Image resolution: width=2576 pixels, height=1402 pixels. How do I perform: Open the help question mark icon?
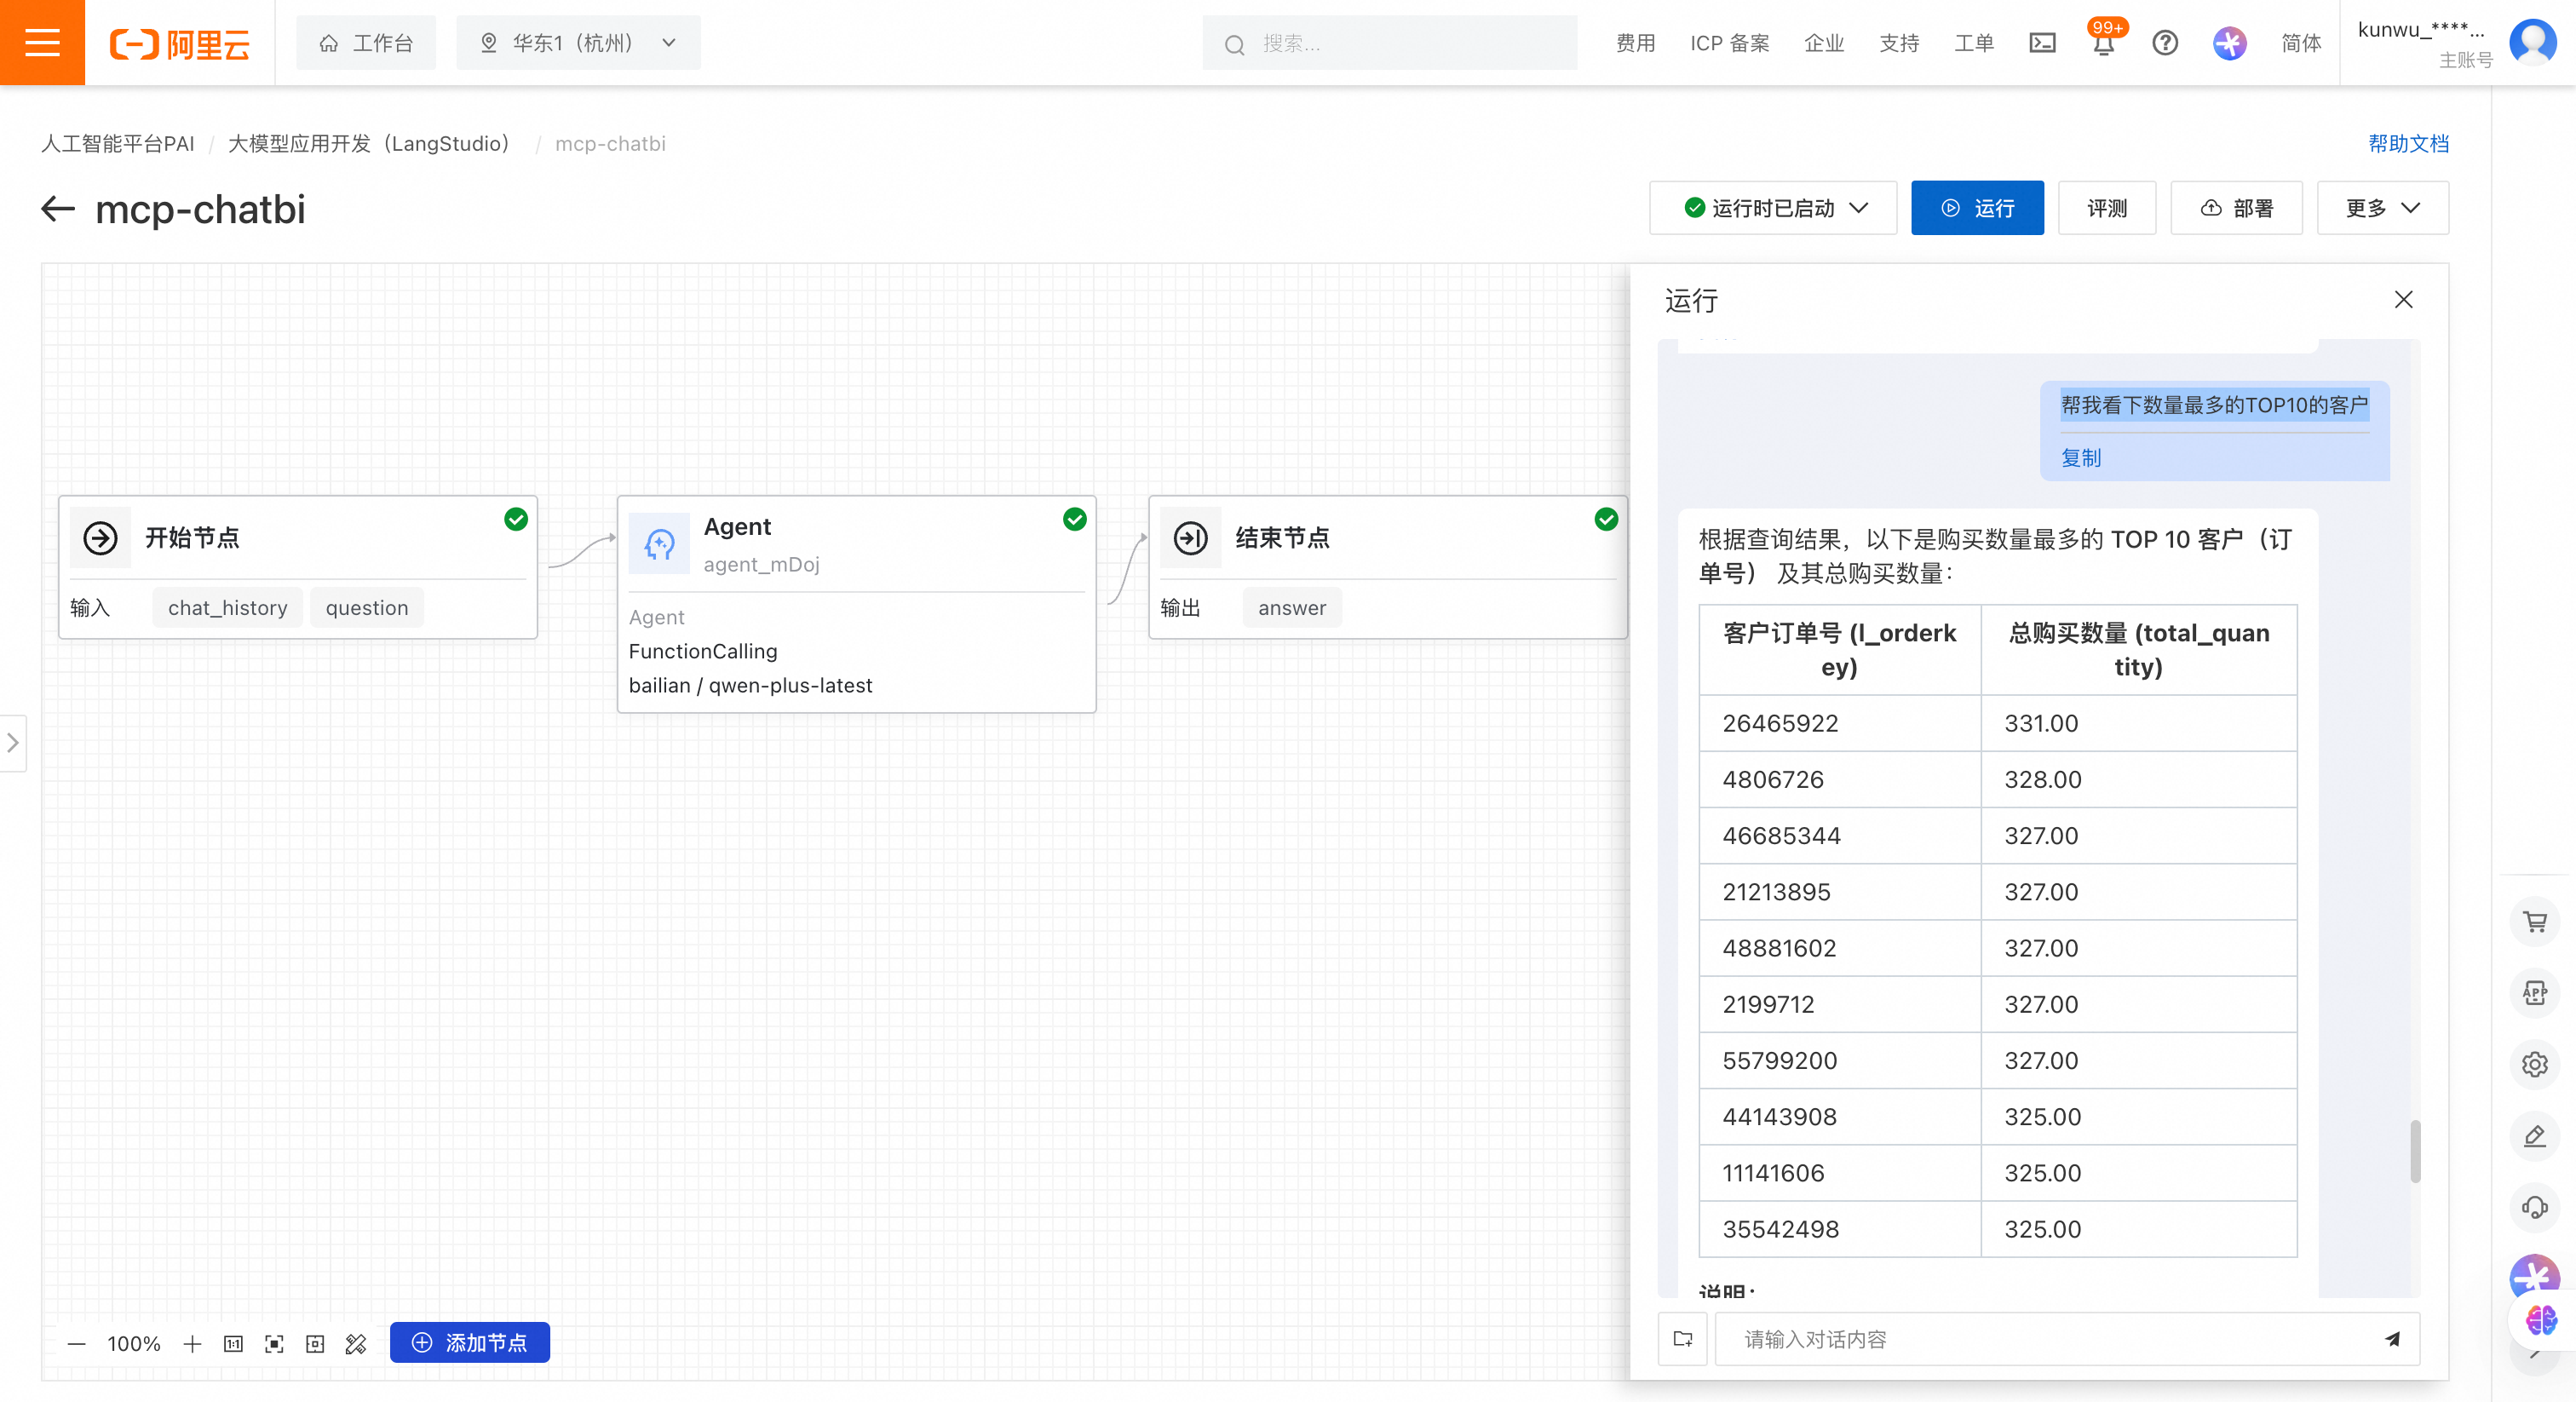[x=2165, y=43]
